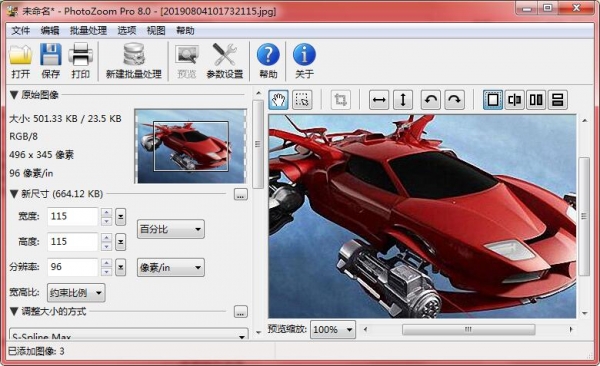Open the S-Spline Max method dropdown
600x366 pixels.
click(x=129, y=334)
